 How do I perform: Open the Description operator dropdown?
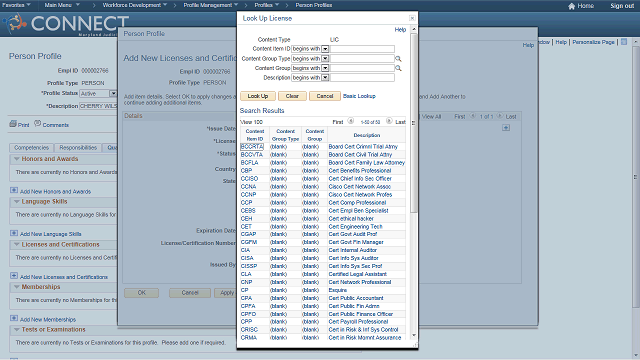325,78
